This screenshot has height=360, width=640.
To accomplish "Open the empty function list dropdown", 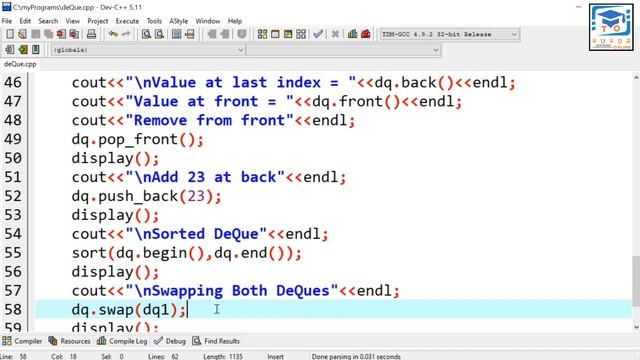I will 343,50.
